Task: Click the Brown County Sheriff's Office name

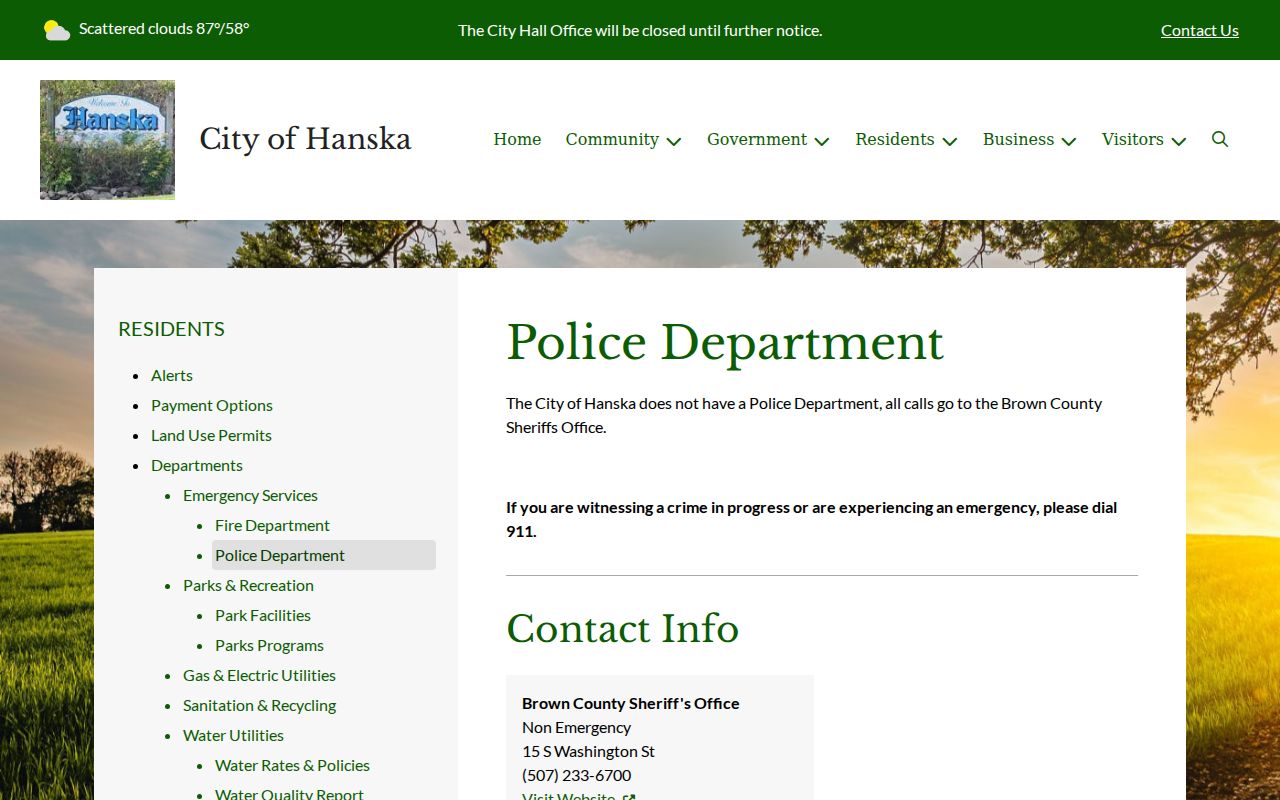Action: [631, 703]
